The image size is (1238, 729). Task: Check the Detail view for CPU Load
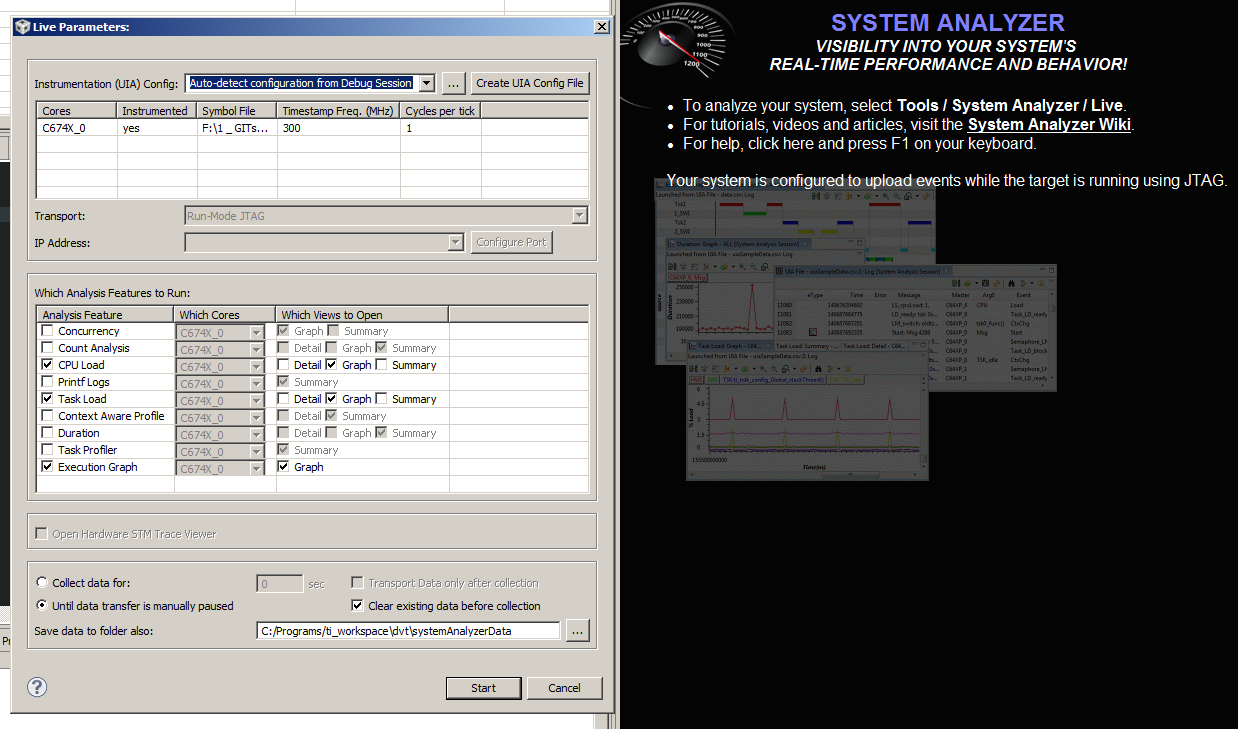[284, 365]
